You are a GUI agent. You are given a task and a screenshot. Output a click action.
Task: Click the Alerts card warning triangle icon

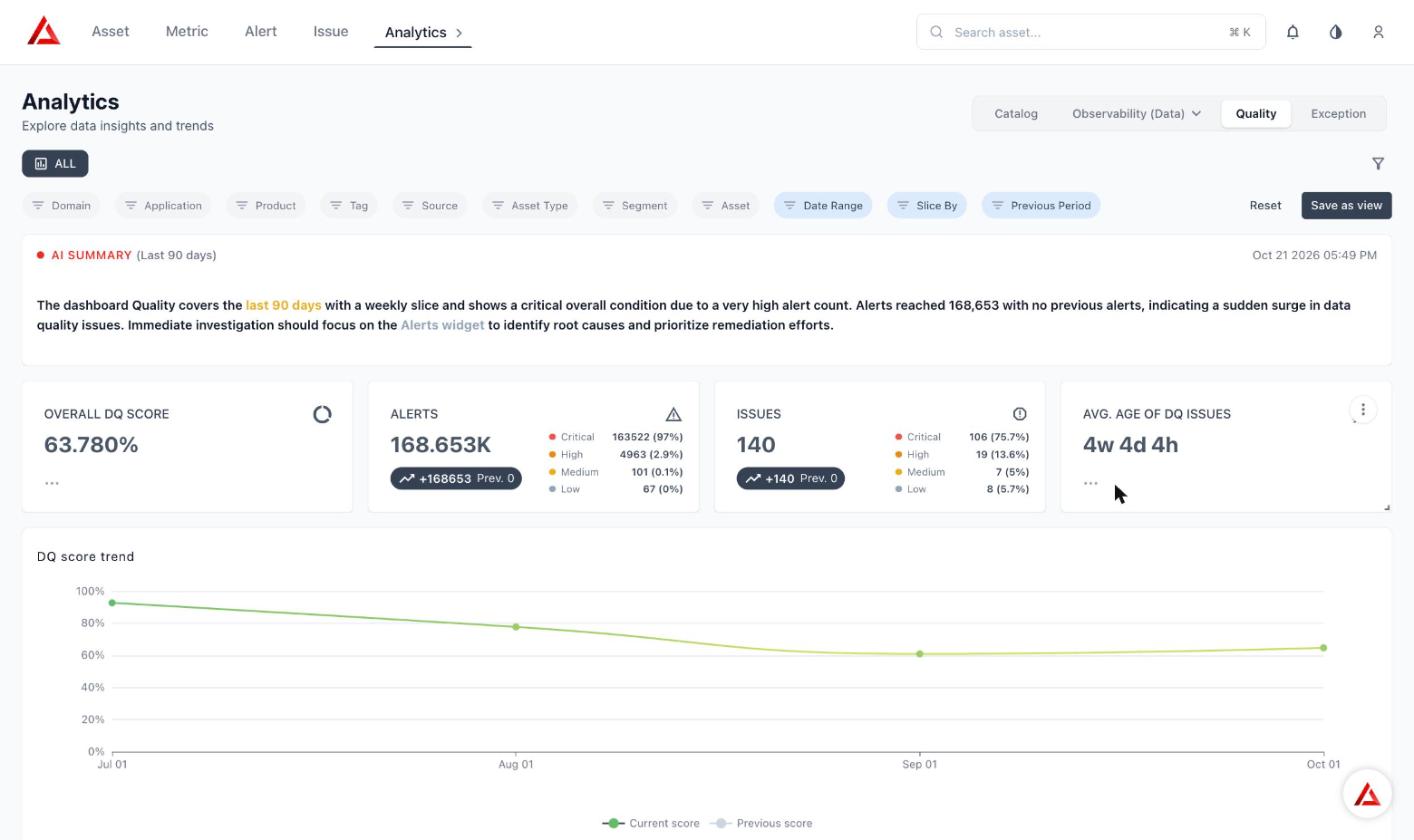673,414
